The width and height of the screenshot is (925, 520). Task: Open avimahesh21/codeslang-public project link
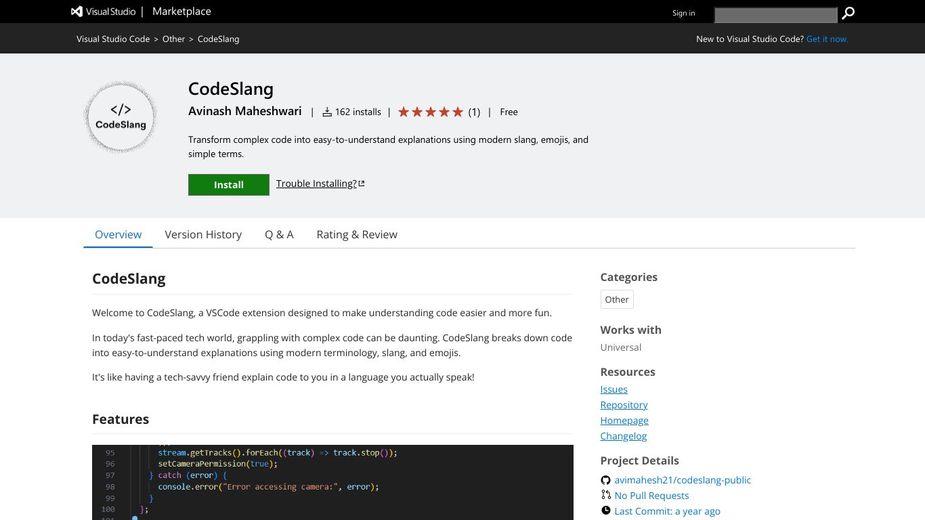(x=683, y=480)
